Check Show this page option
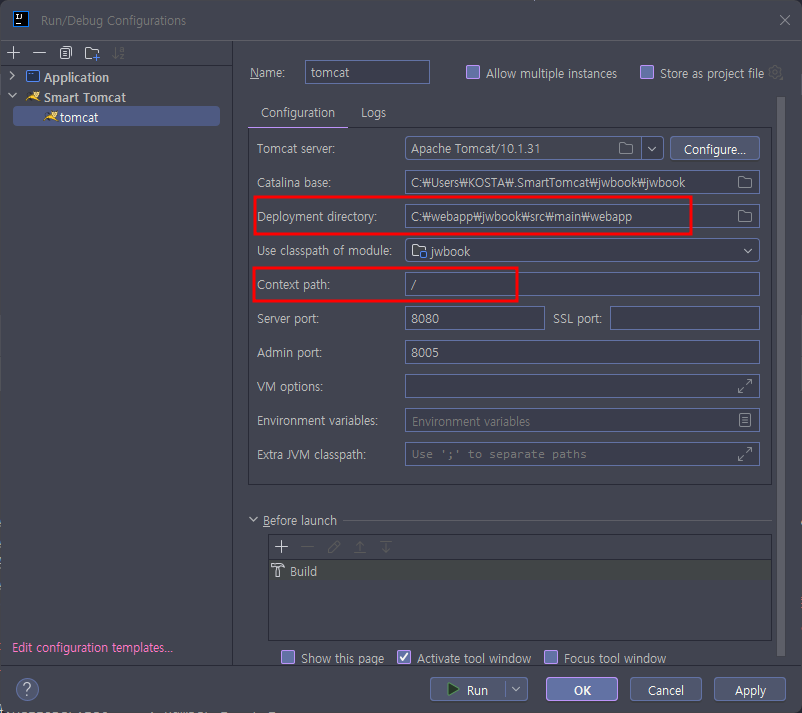Viewport: 802px width, 713px height. pos(288,657)
